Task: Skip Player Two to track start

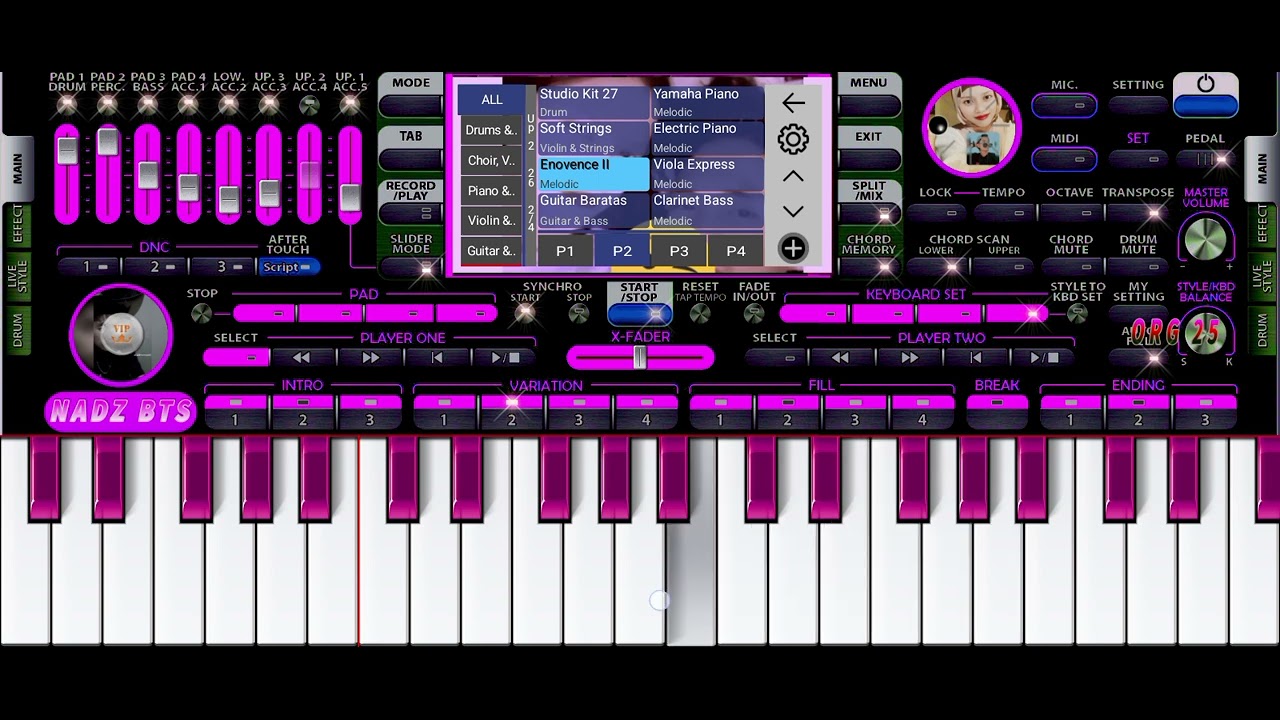Action: click(x=976, y=357)
